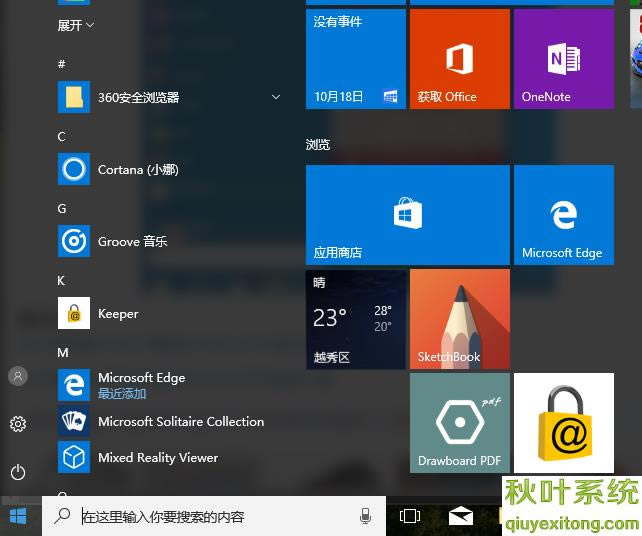Open the OneNote tile

(x=564, y=59)
